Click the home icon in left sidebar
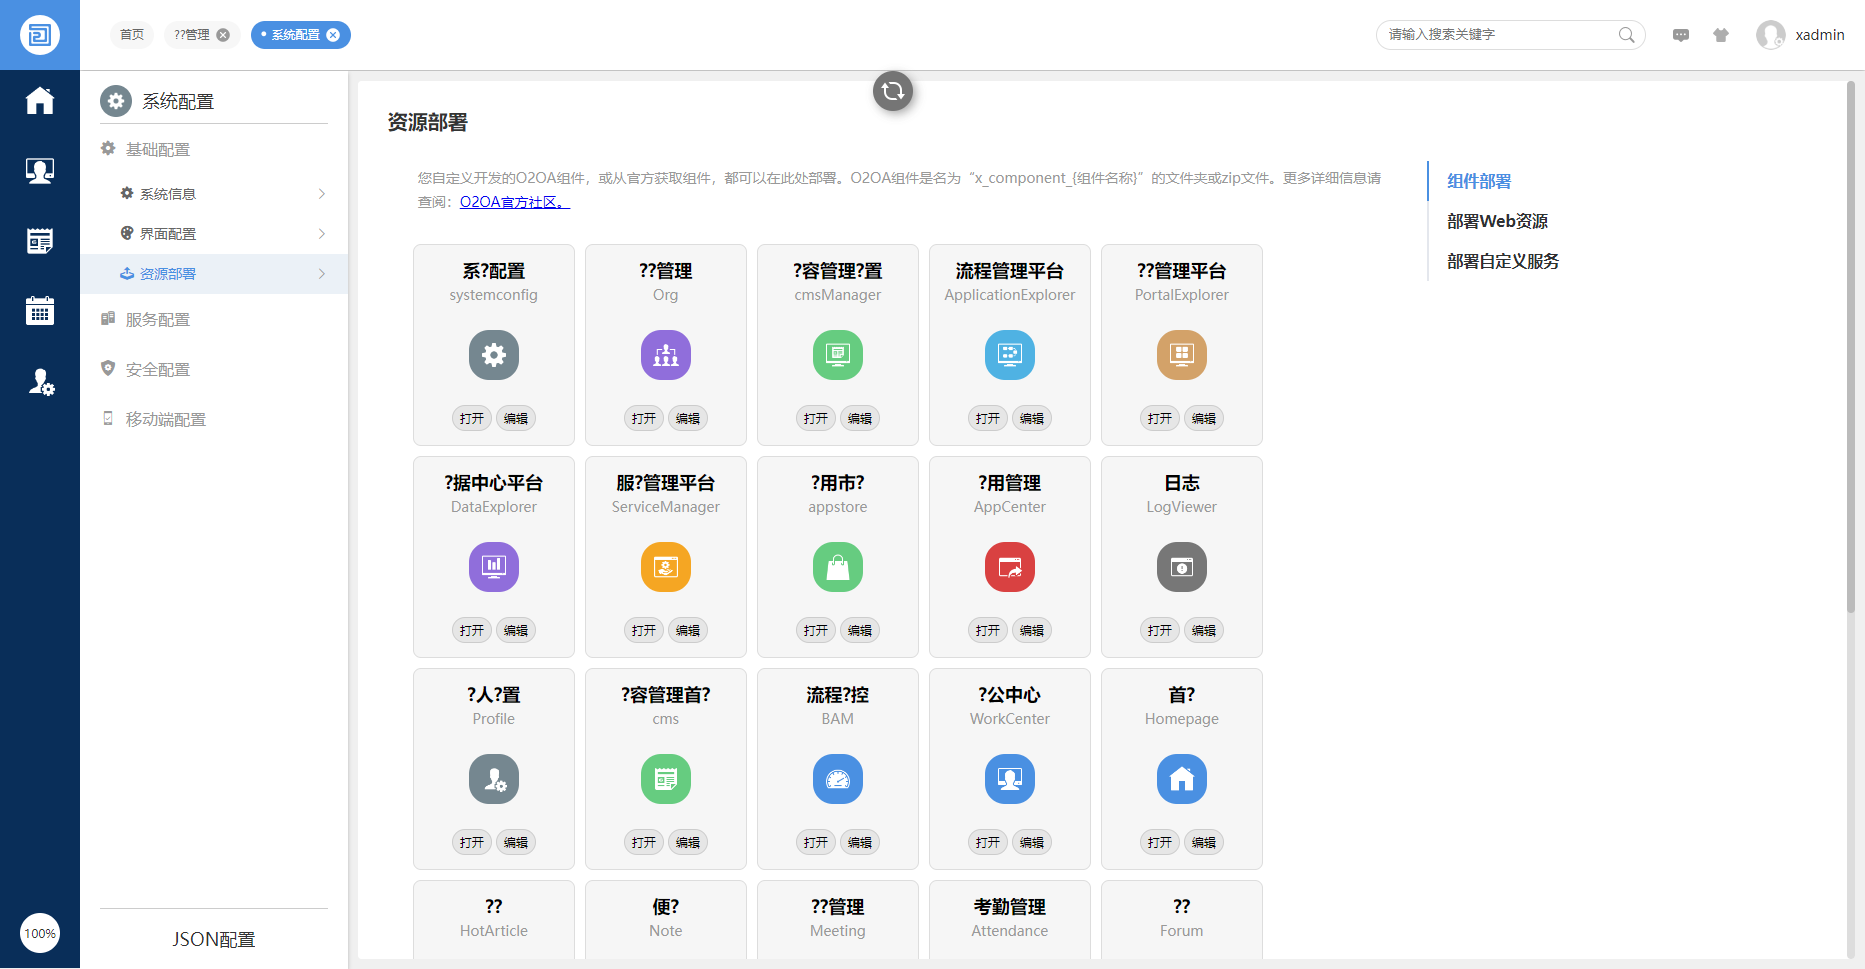1865x969 pixels. click(40, 101)
